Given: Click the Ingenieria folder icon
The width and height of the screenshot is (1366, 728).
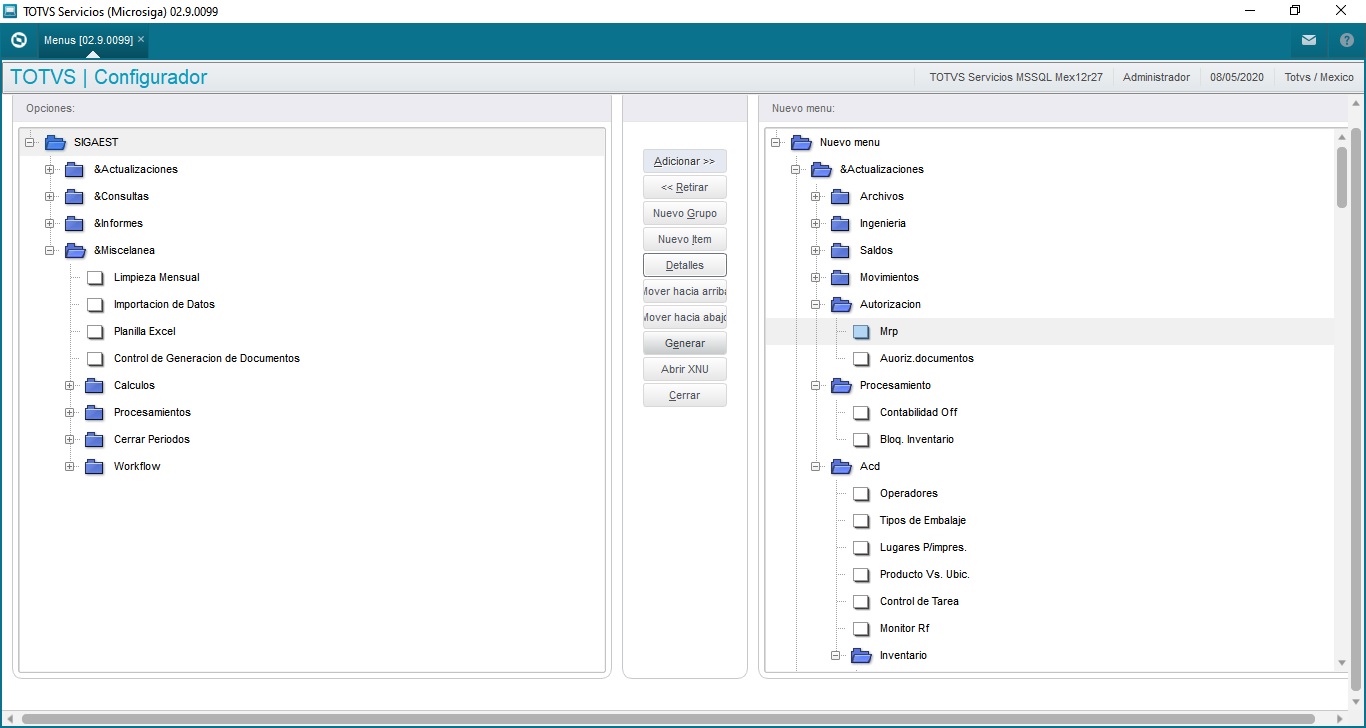Looking at the screenshot, I should (840, 223).
